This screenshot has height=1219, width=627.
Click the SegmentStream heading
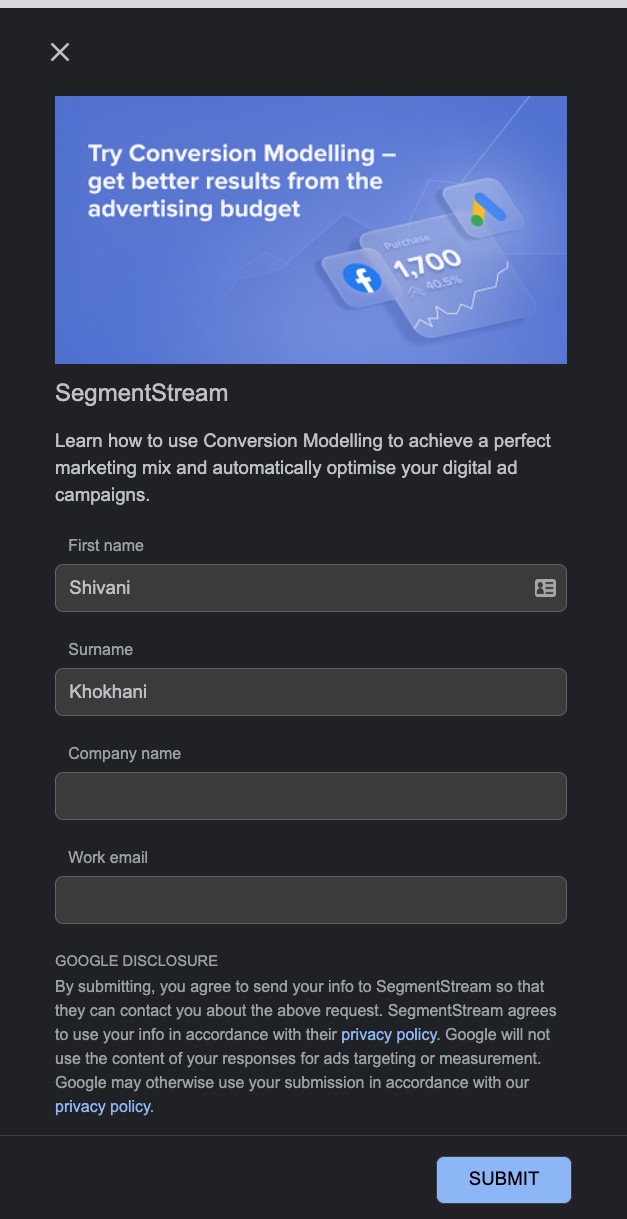coord(142,393)
